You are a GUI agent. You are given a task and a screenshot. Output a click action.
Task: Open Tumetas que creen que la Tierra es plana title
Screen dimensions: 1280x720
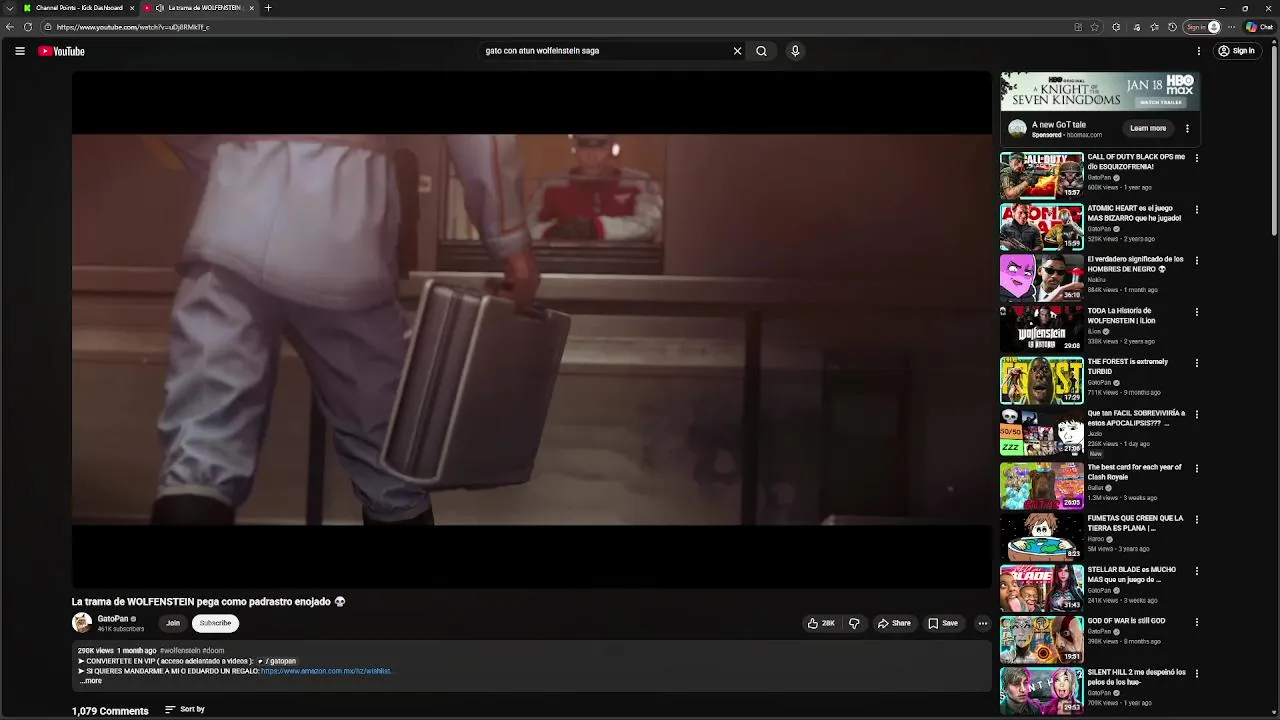(1135, 523)
